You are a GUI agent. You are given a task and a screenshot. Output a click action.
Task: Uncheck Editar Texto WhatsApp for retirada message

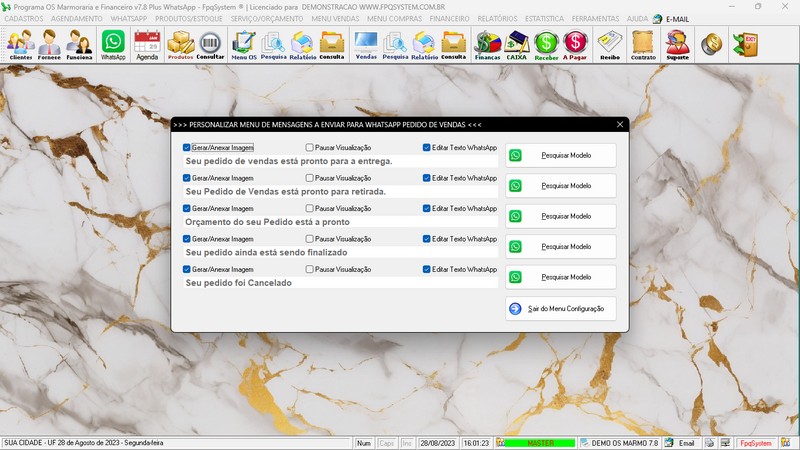tap(427, 178)
